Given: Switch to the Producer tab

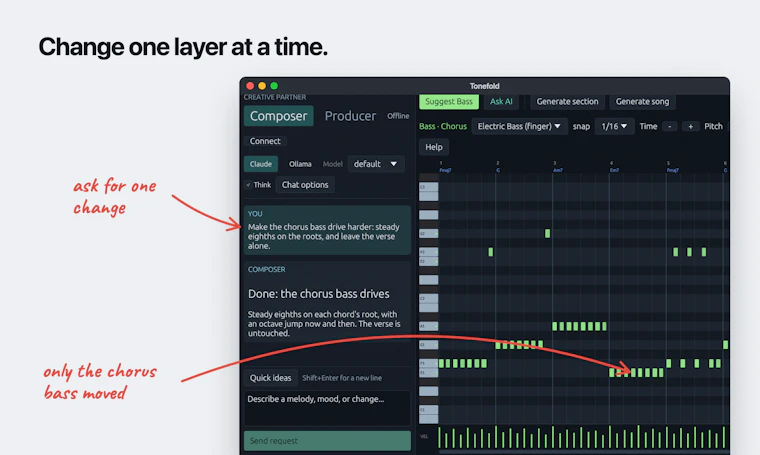Looking at the screenshot, I should tap(350, 116).
